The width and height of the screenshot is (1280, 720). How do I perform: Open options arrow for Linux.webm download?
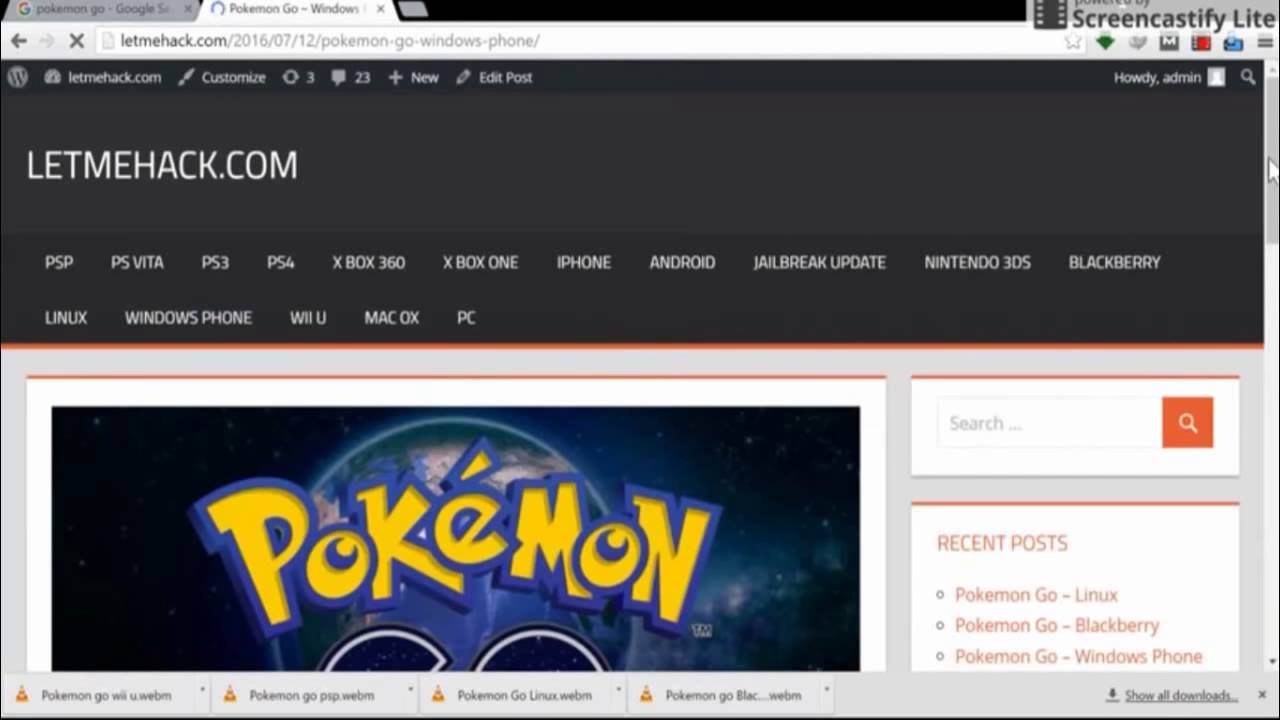618,690
